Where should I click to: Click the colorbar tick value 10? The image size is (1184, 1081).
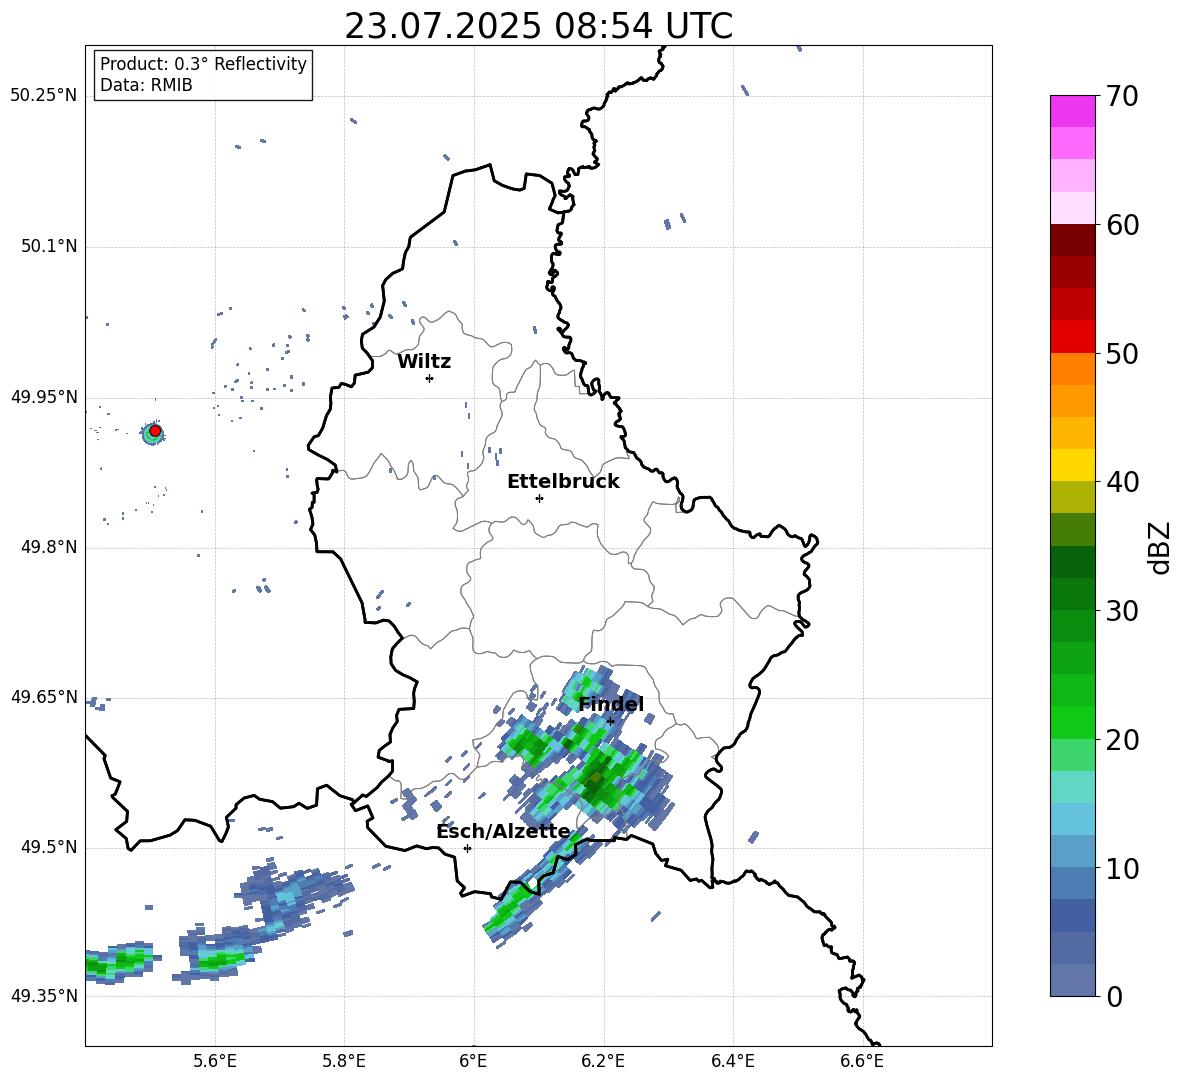(x=1122, y=868)
